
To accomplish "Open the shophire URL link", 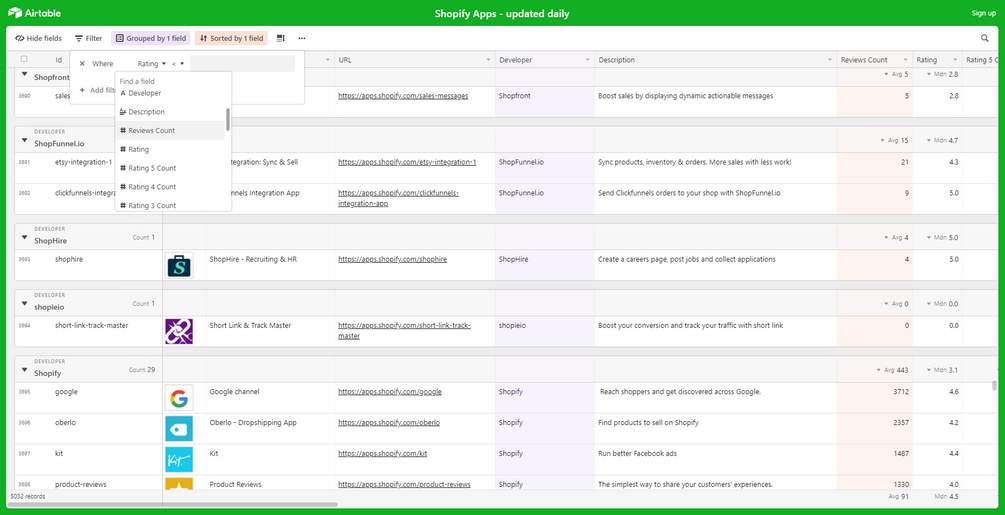I will (x=392, y=259).
